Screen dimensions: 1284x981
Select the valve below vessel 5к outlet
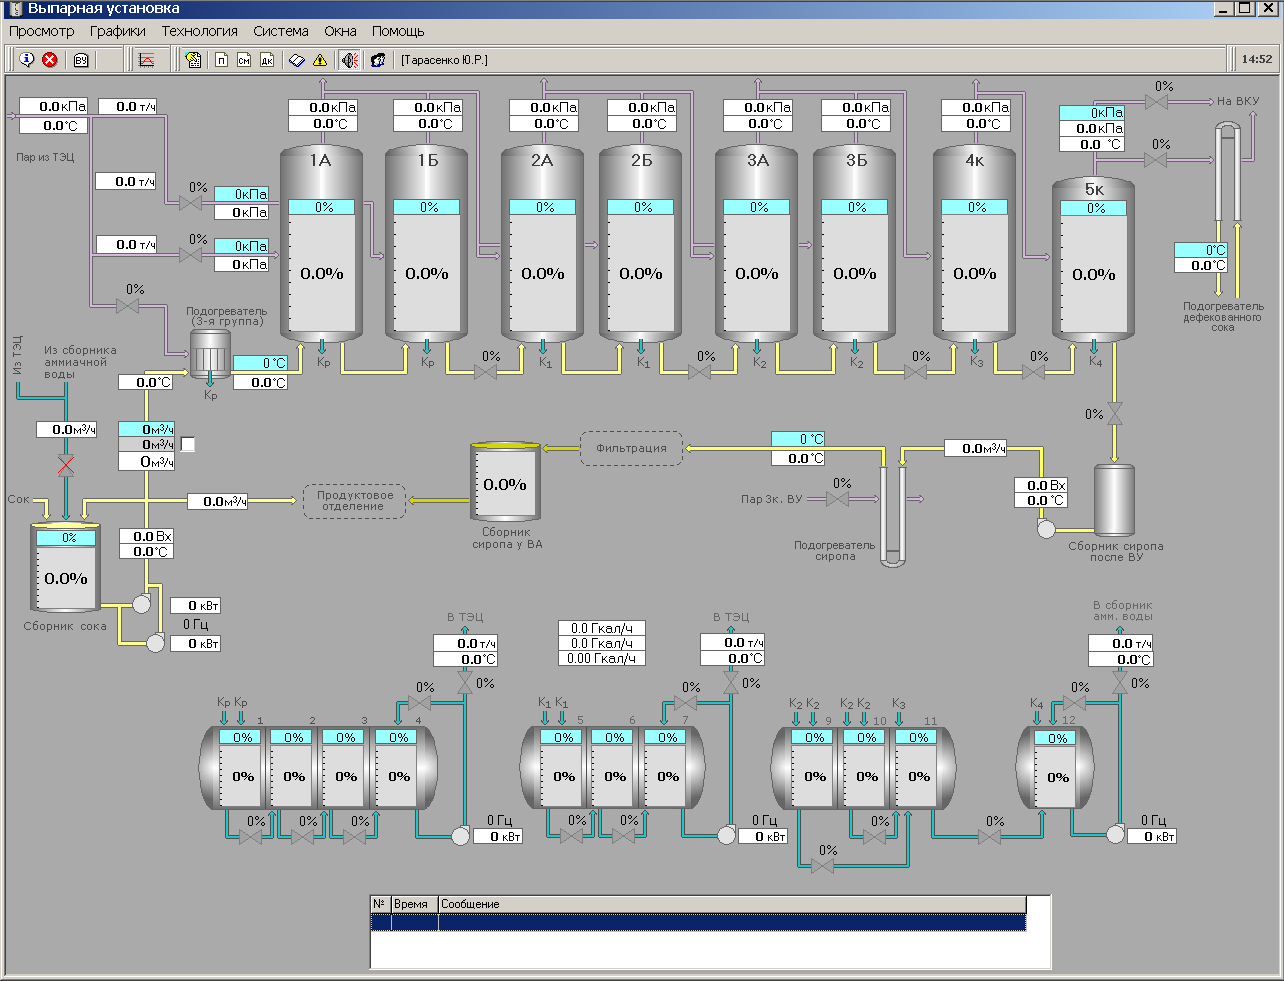tap(1116, 414)
